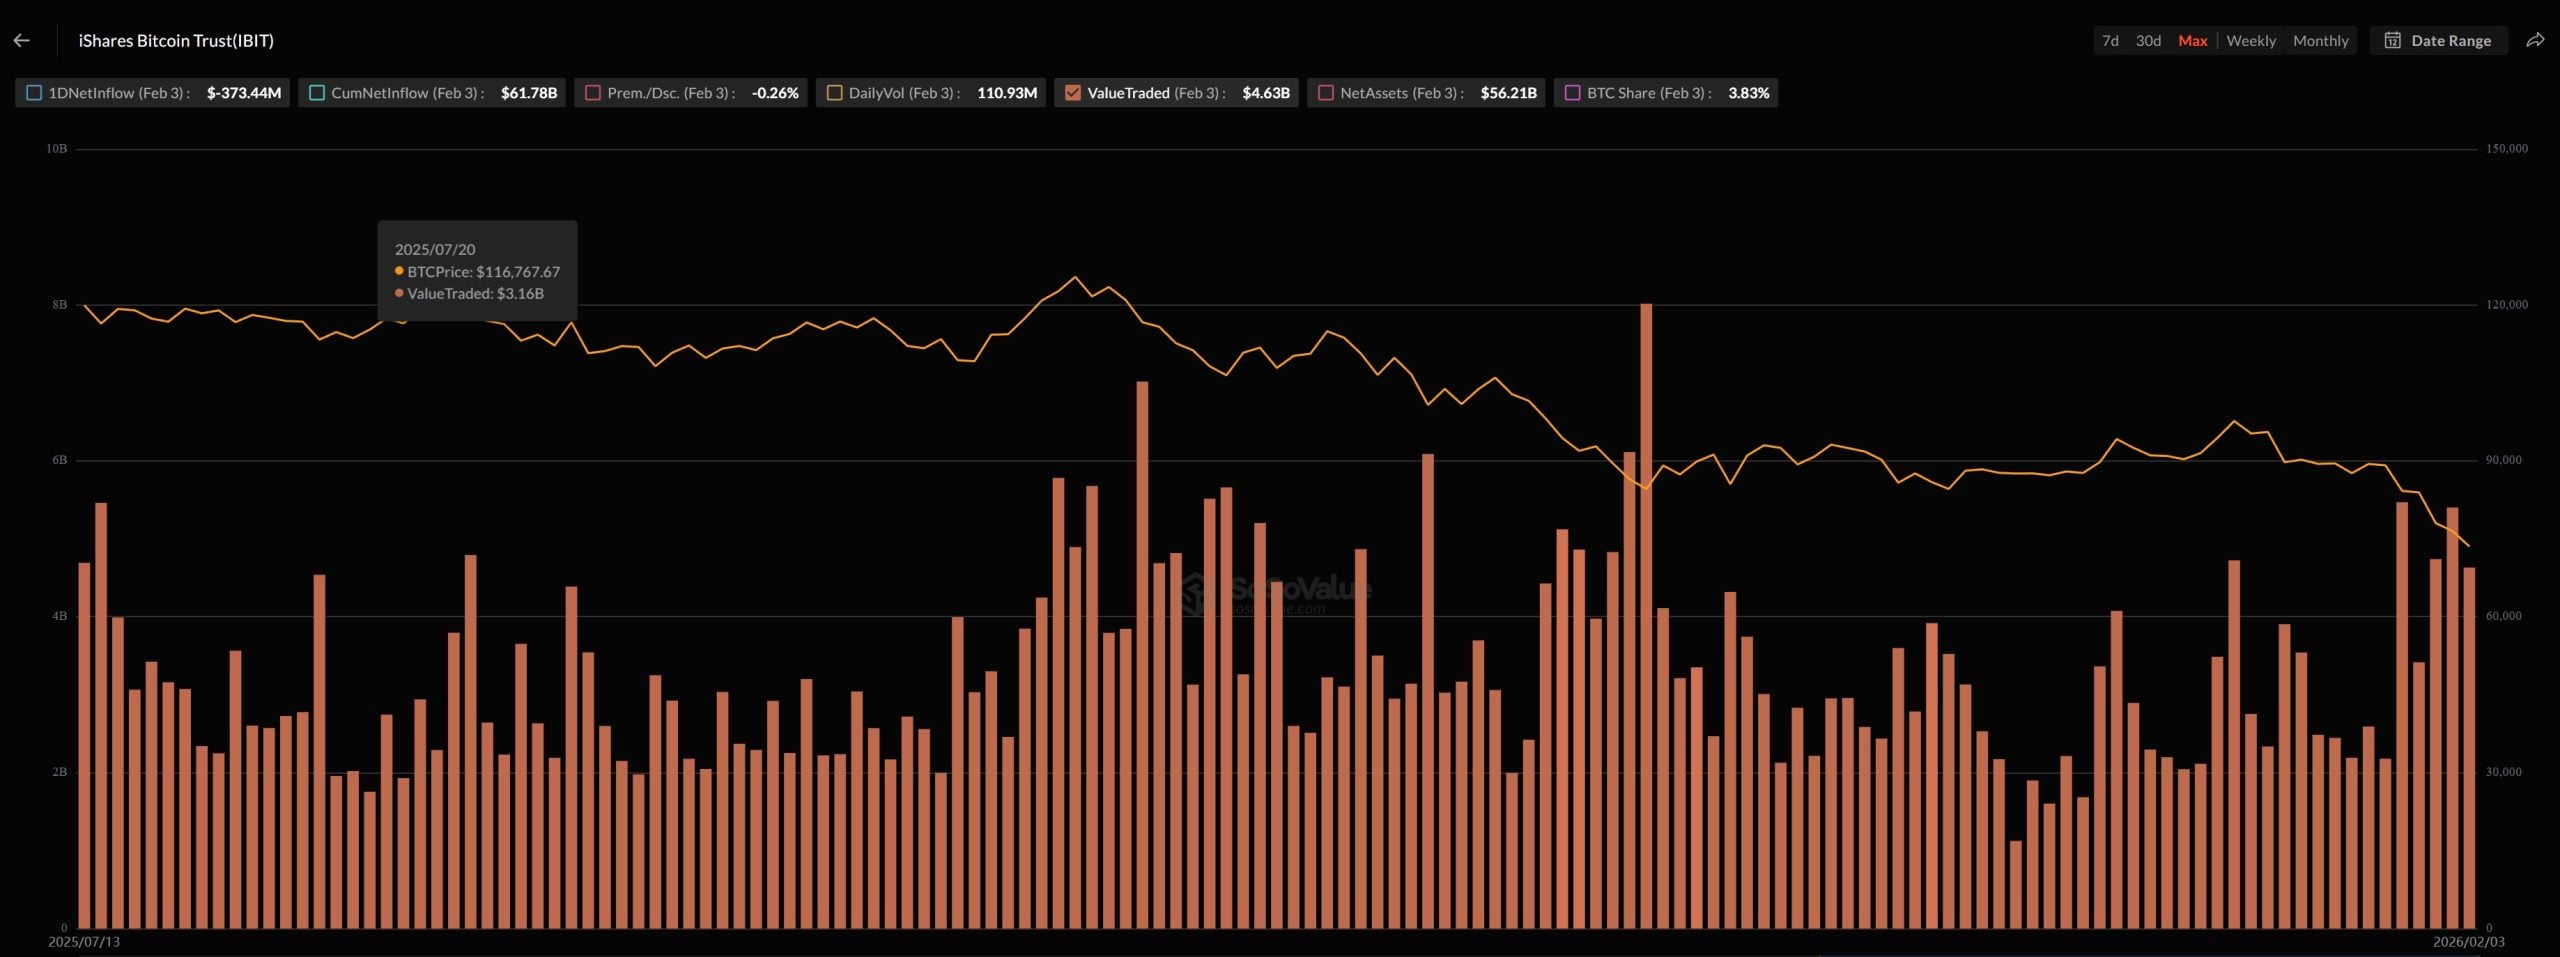Select the 30d time range

coord(2148,41)
